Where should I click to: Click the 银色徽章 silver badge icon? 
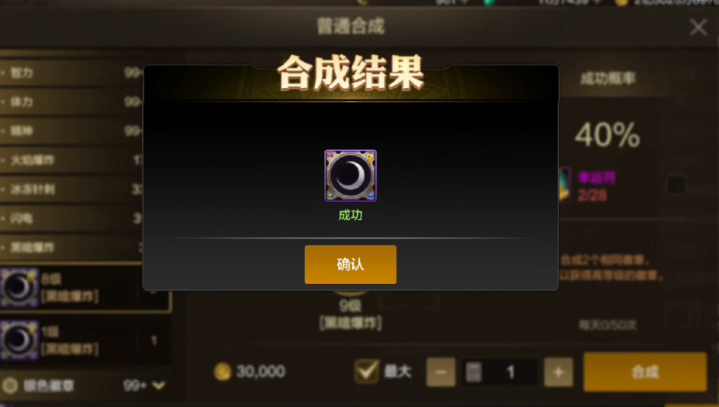coord(10,386)
